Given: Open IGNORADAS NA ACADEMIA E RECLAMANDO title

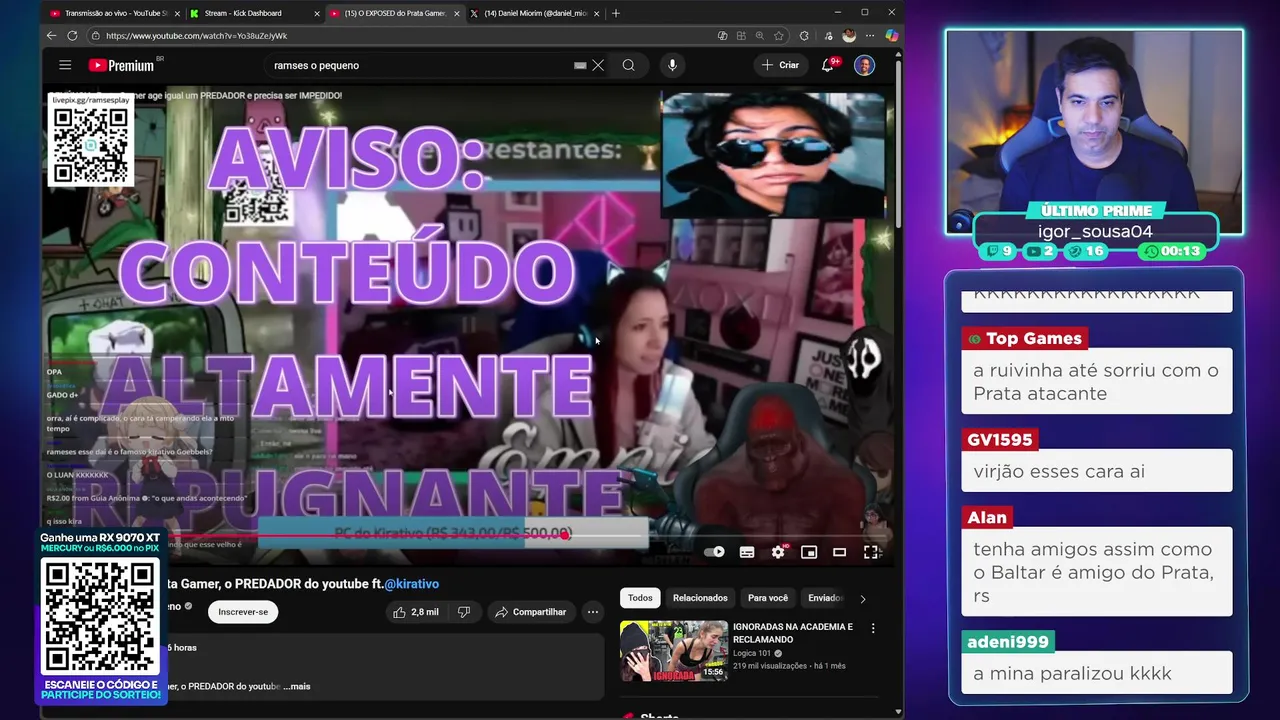Looking at the screenshot, I should (793, 633).
